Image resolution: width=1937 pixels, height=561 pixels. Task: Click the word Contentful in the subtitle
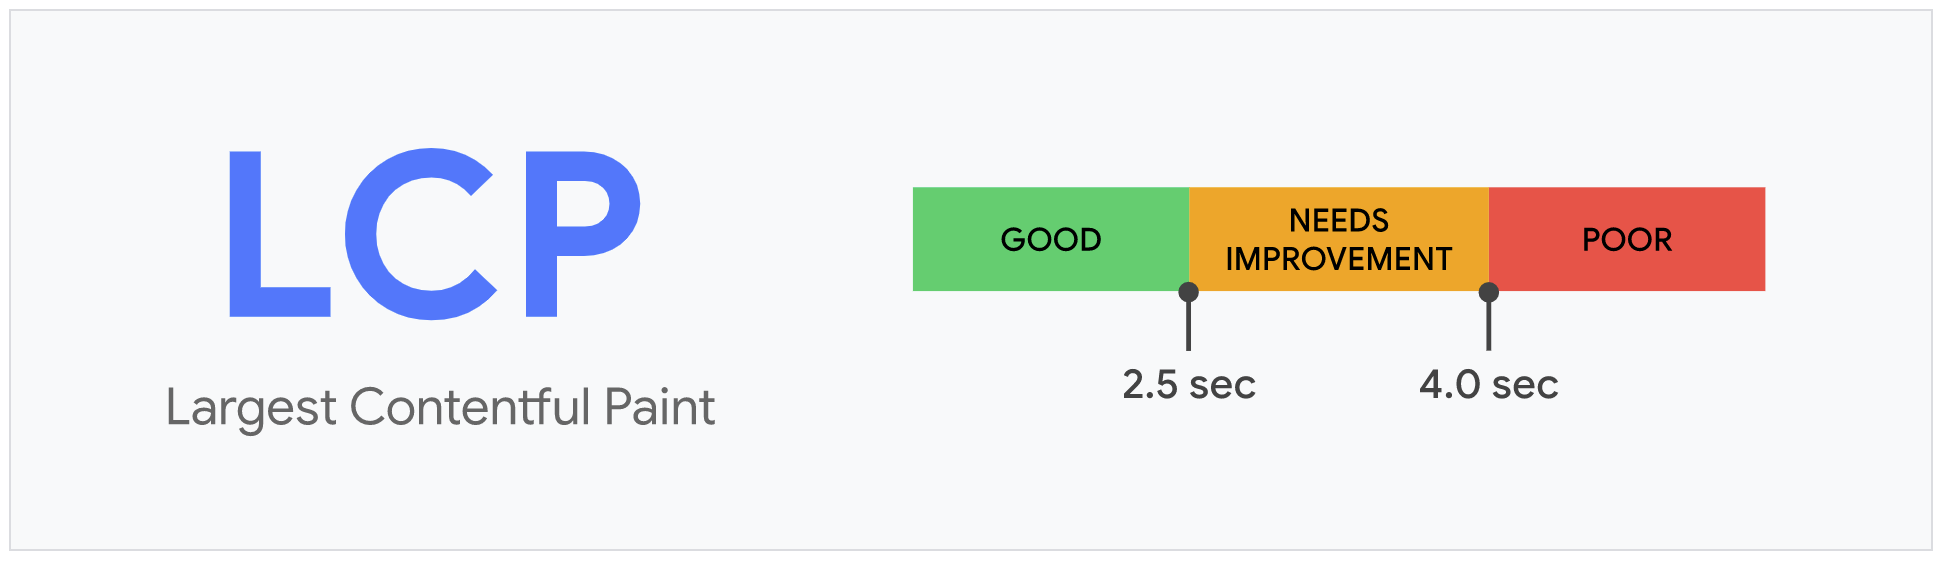point(470,408)
